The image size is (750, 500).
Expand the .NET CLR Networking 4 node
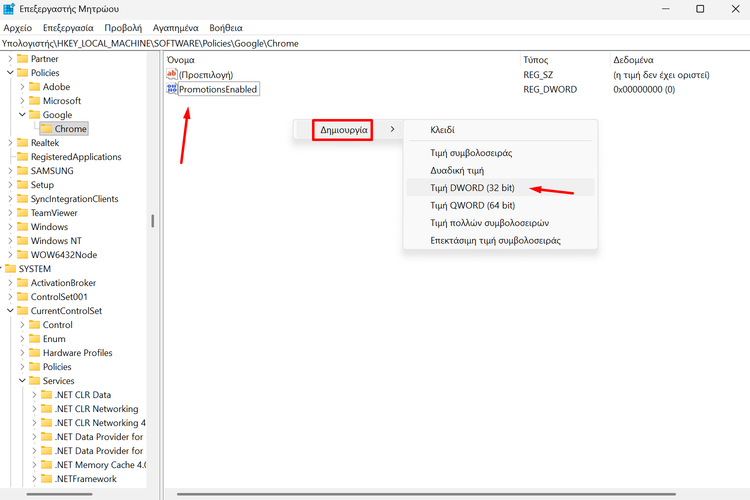click(x=34, y=422)
